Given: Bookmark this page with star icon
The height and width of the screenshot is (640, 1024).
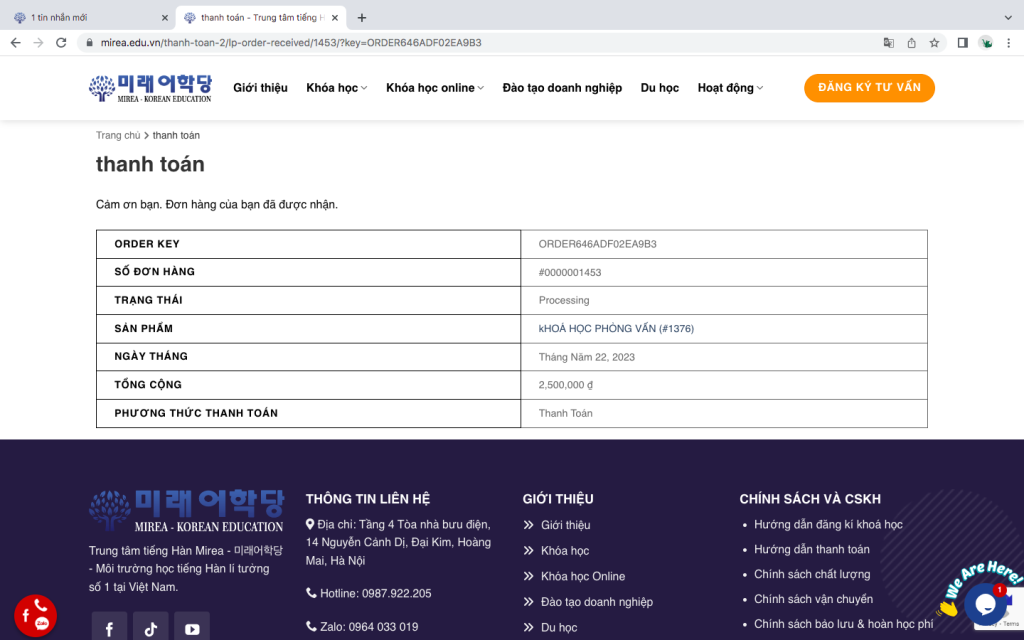Looking at the screenshot, I should click(934, 43).
